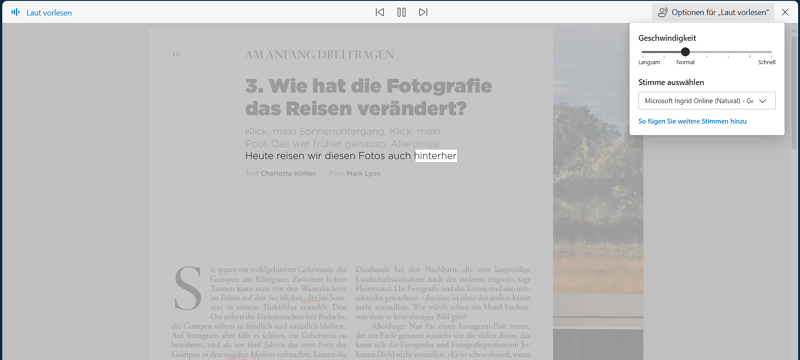Viewport: 800px width, 360px height.
Task: Click the Stimme auswählen label
Action: (x=671, y=82)
